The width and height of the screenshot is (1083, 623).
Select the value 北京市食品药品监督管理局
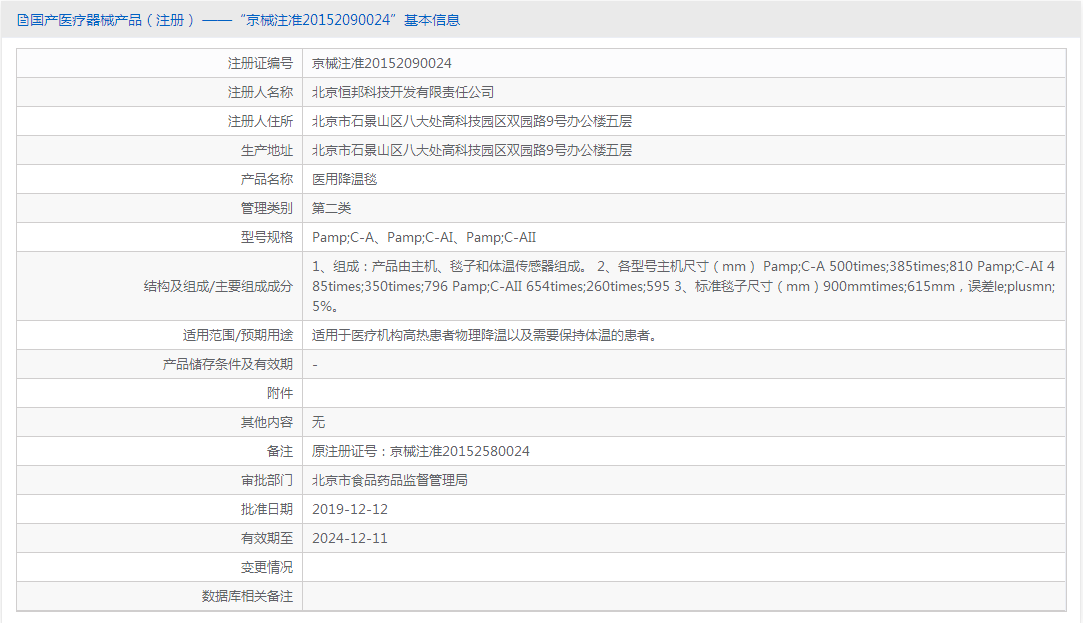click(x=390, y=481)
